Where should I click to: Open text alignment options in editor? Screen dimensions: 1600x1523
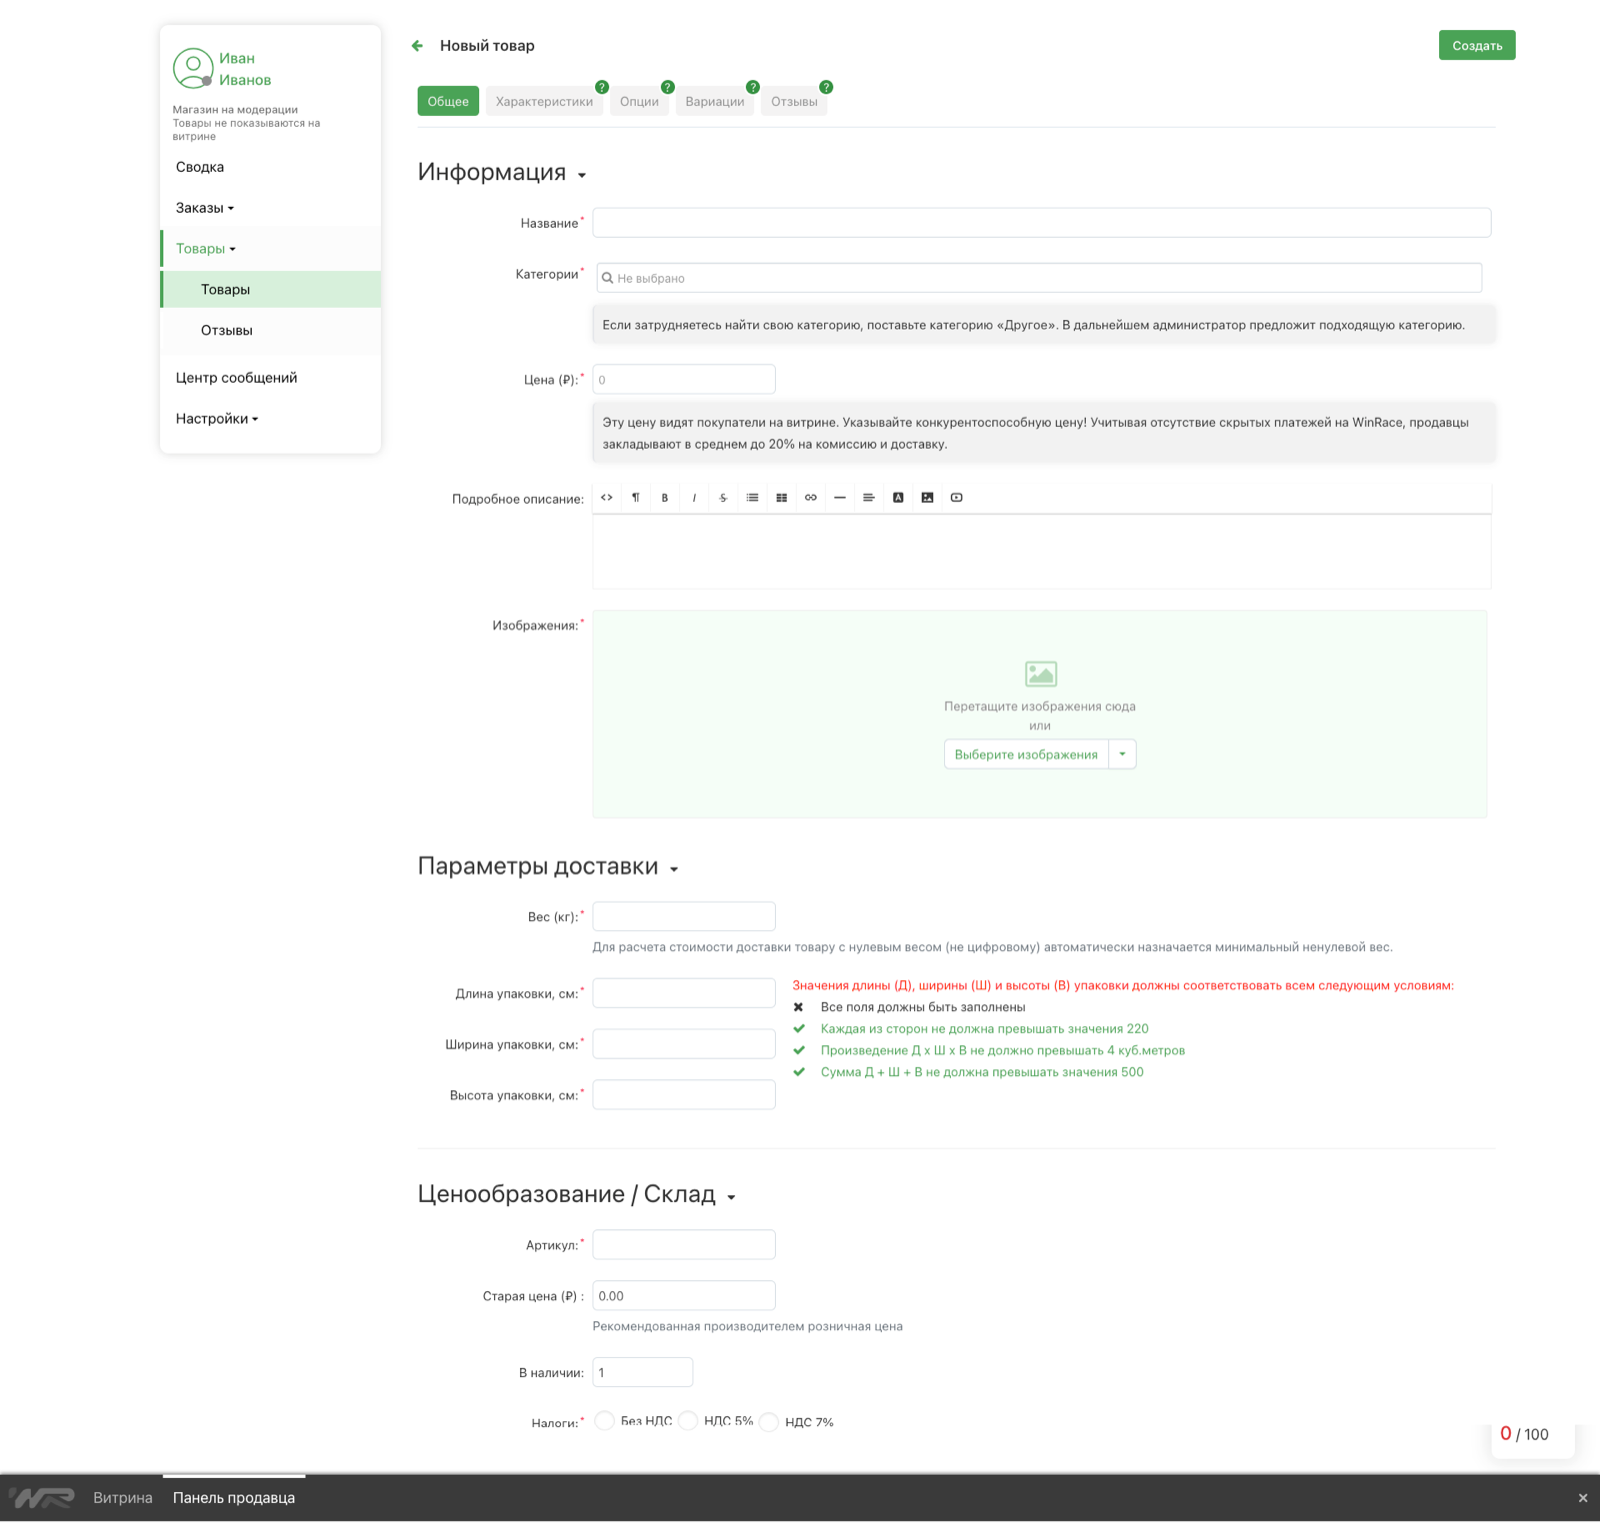click(869, 498)
